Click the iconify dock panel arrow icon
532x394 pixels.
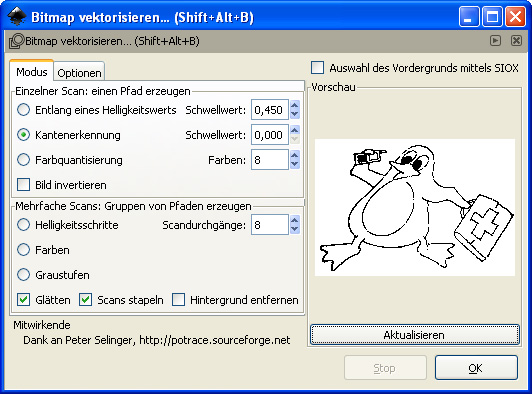pos(495,41)
